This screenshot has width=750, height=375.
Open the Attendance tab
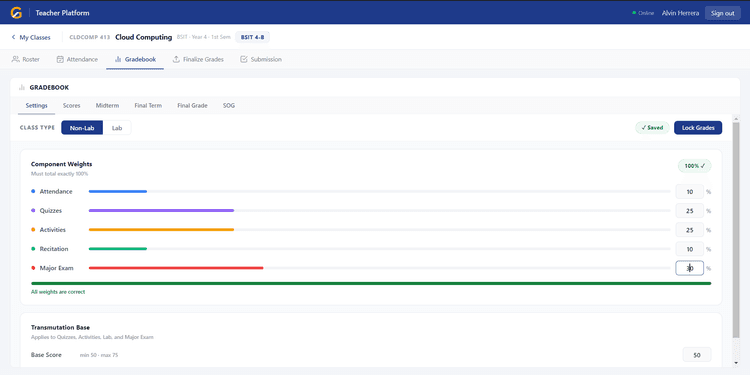click(77, 59)
